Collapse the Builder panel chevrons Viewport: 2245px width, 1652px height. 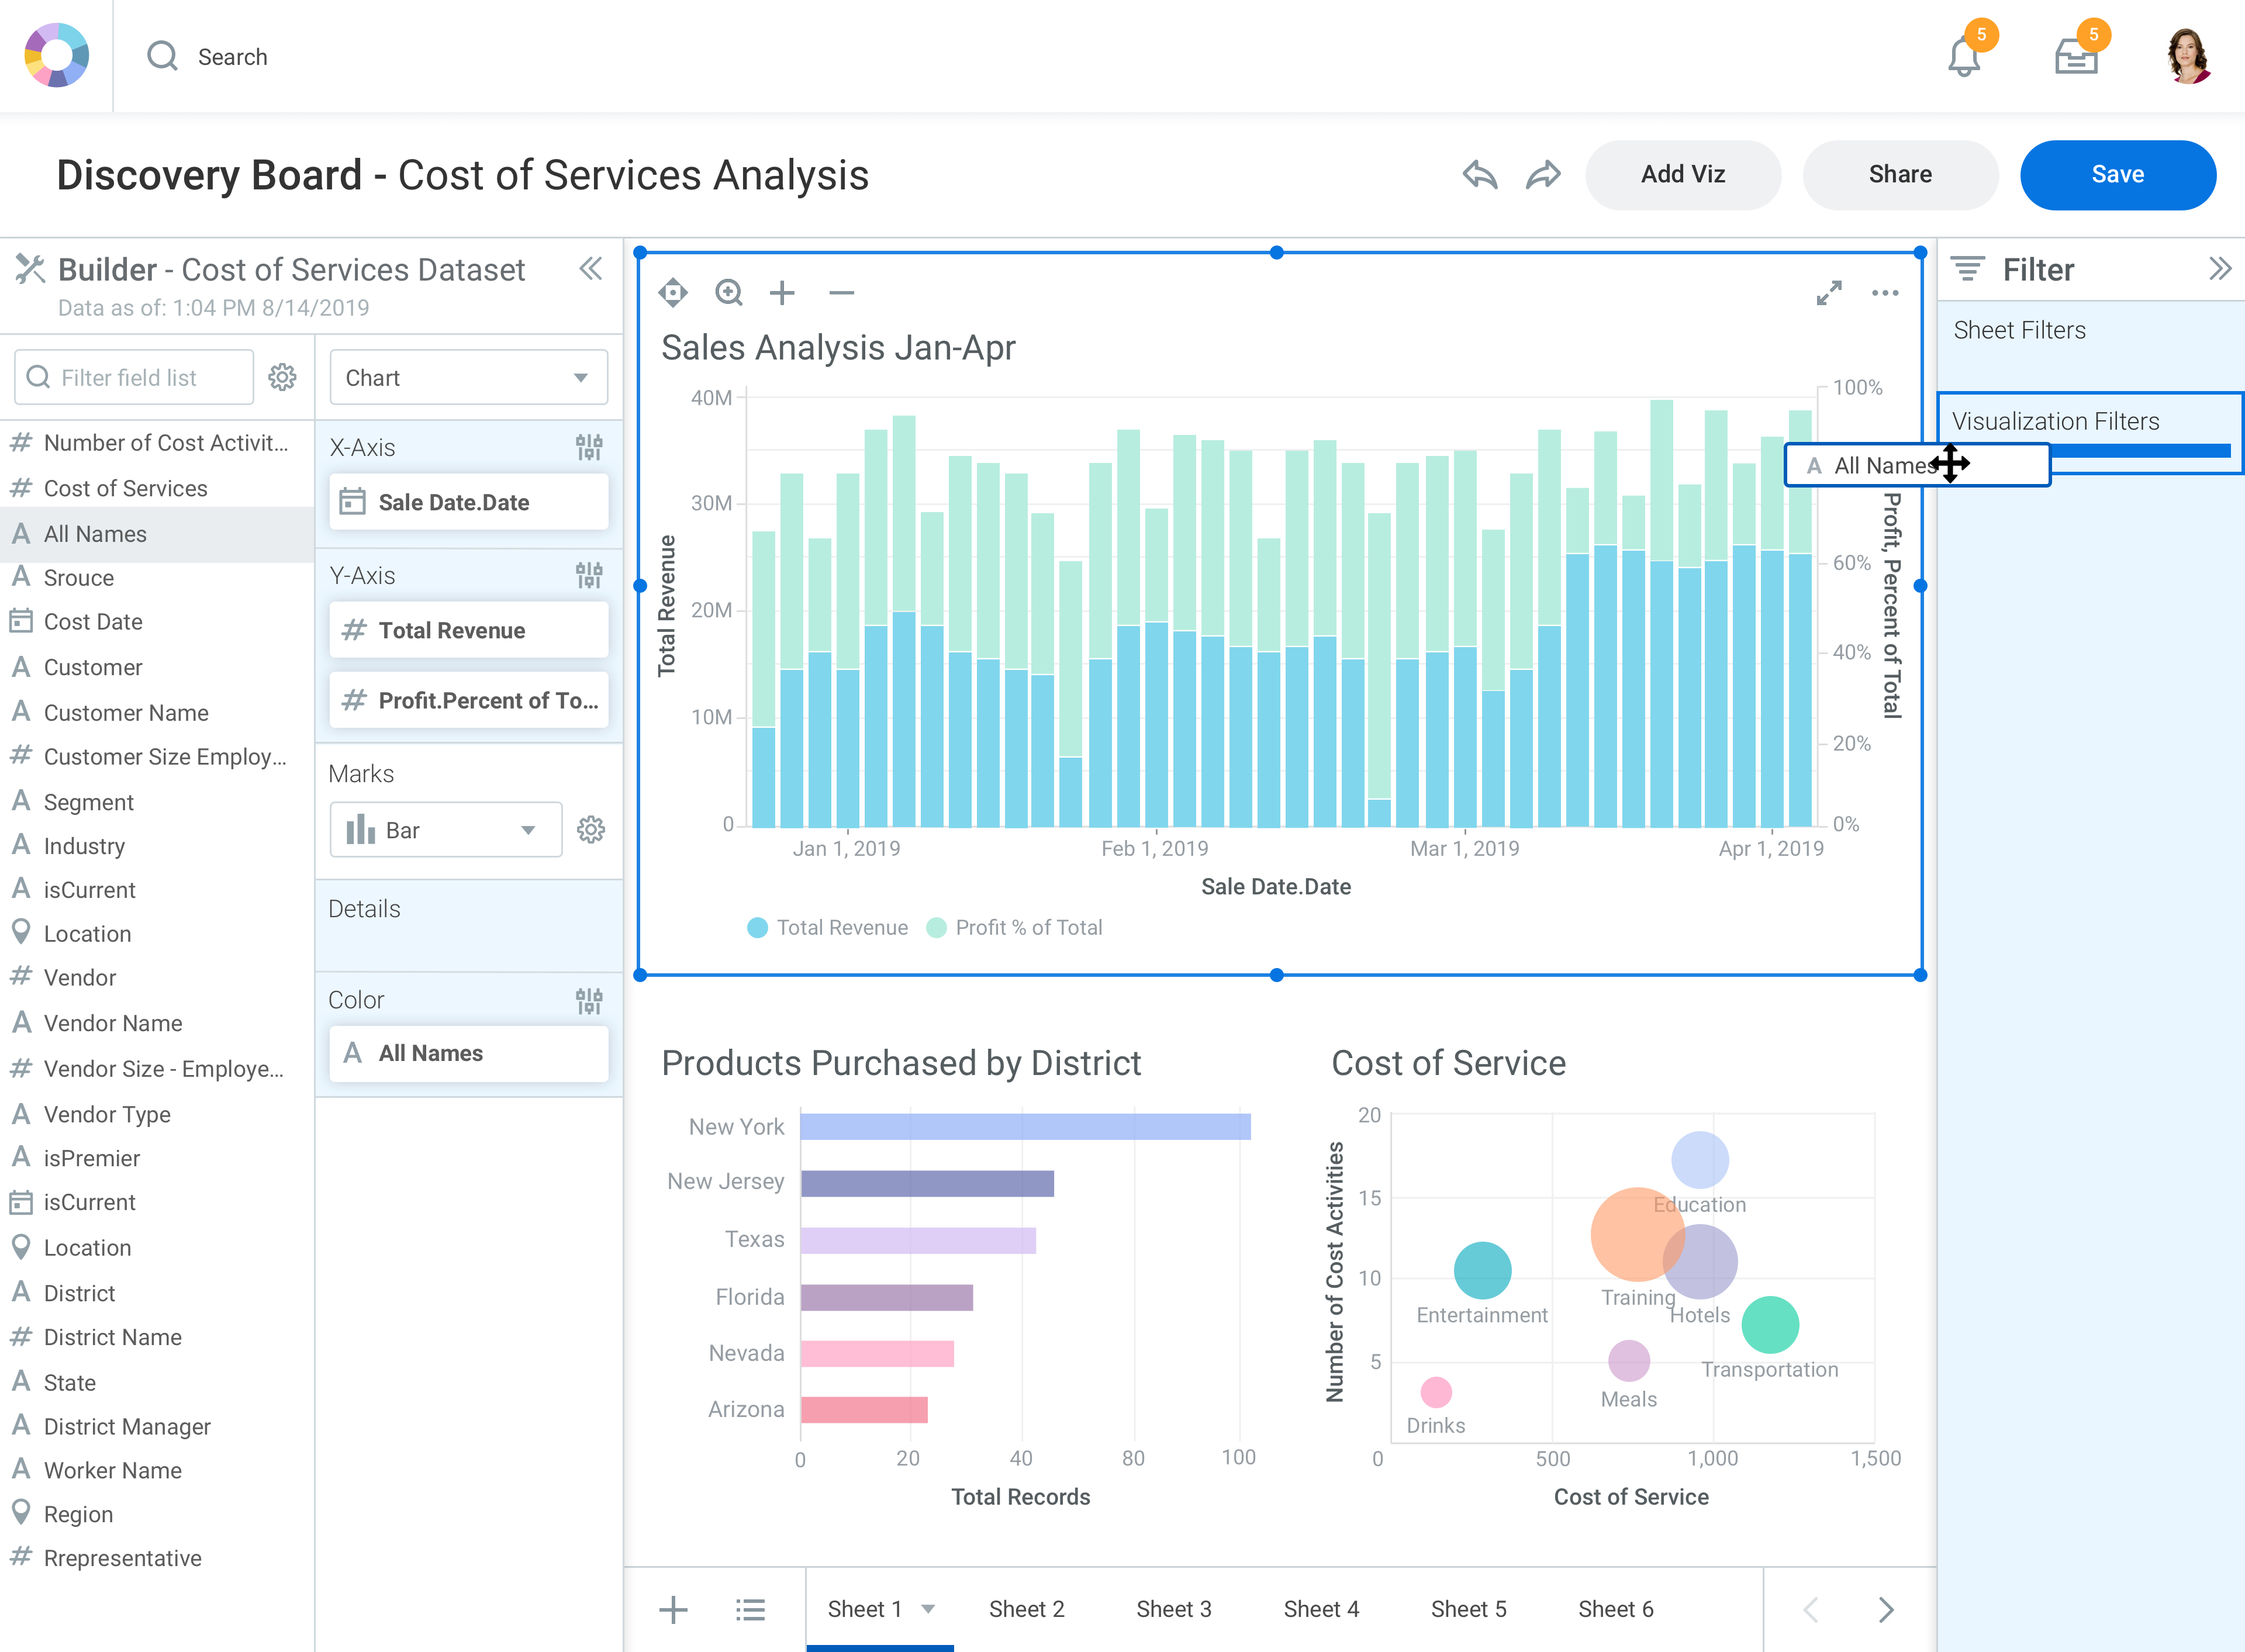tap(591, 268)
